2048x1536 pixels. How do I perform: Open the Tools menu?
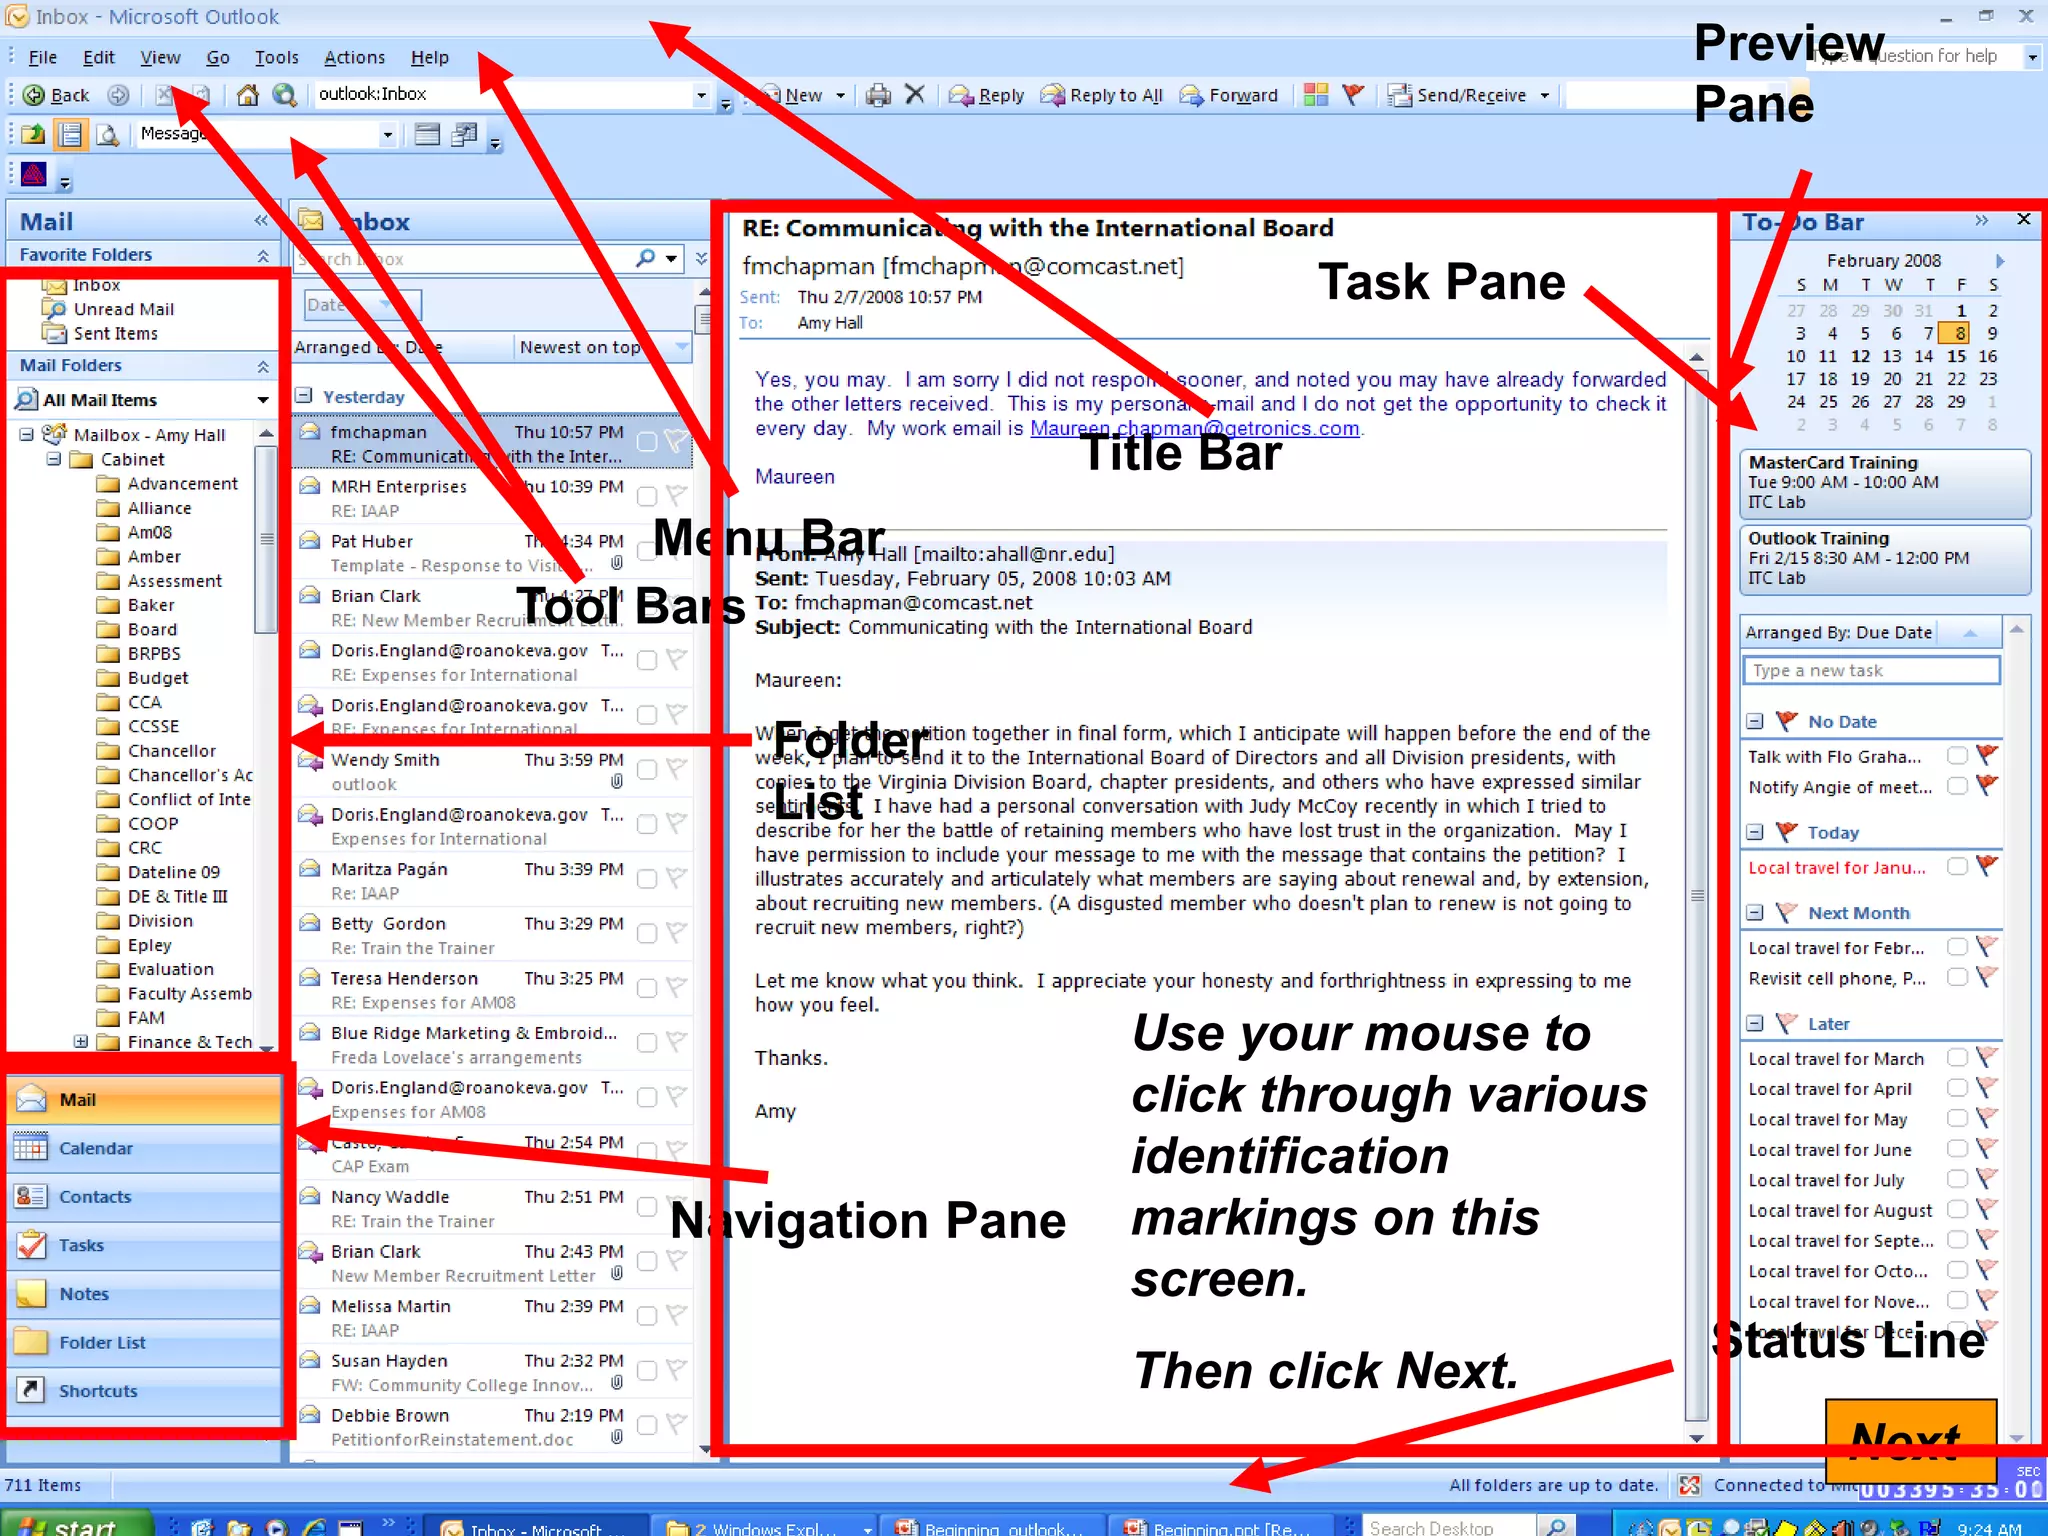coord(276,57)
